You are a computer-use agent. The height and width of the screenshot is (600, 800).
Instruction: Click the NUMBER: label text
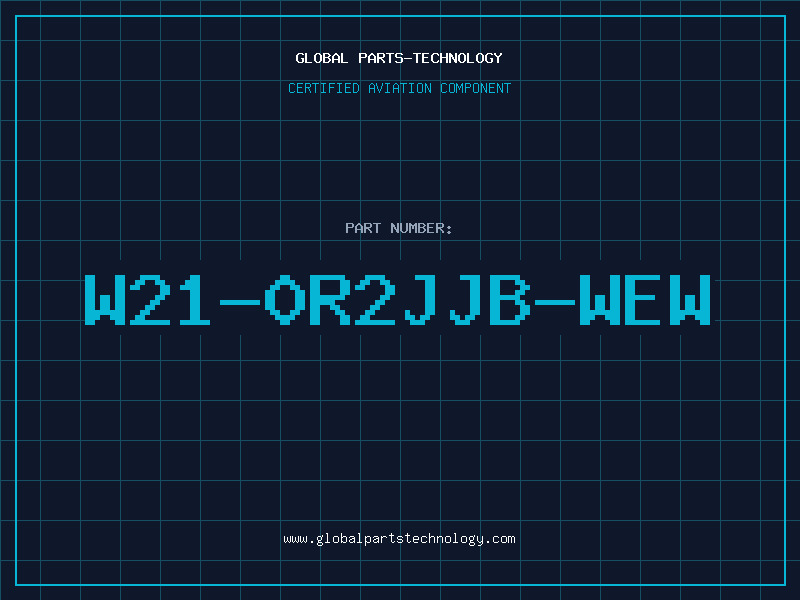pos(421,228)
